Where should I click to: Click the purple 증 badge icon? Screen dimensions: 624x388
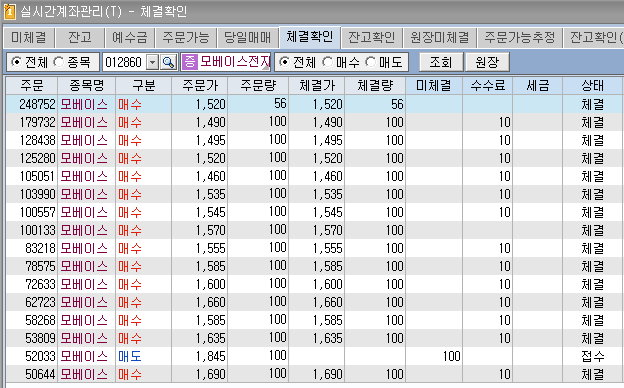coord(190,62)
